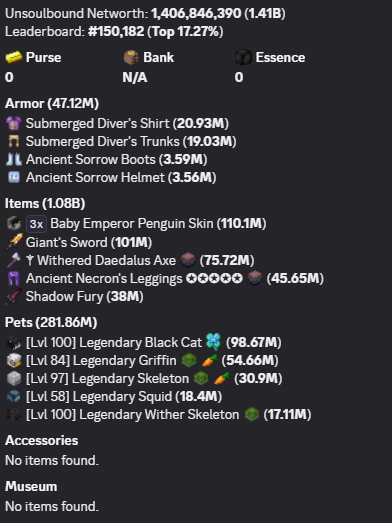
Task: Click the Shadow Fury sword icon
Action: pos(13,297)
